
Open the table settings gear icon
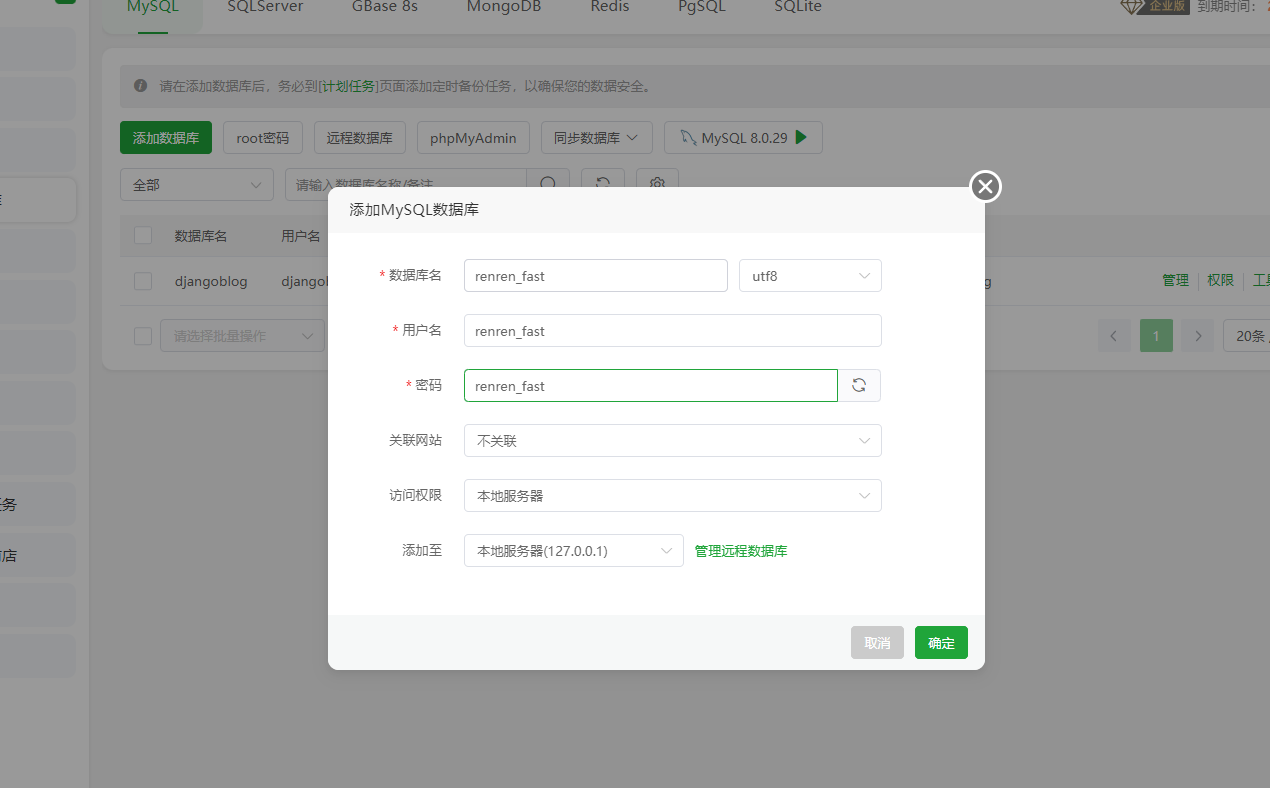pos(657,183)
